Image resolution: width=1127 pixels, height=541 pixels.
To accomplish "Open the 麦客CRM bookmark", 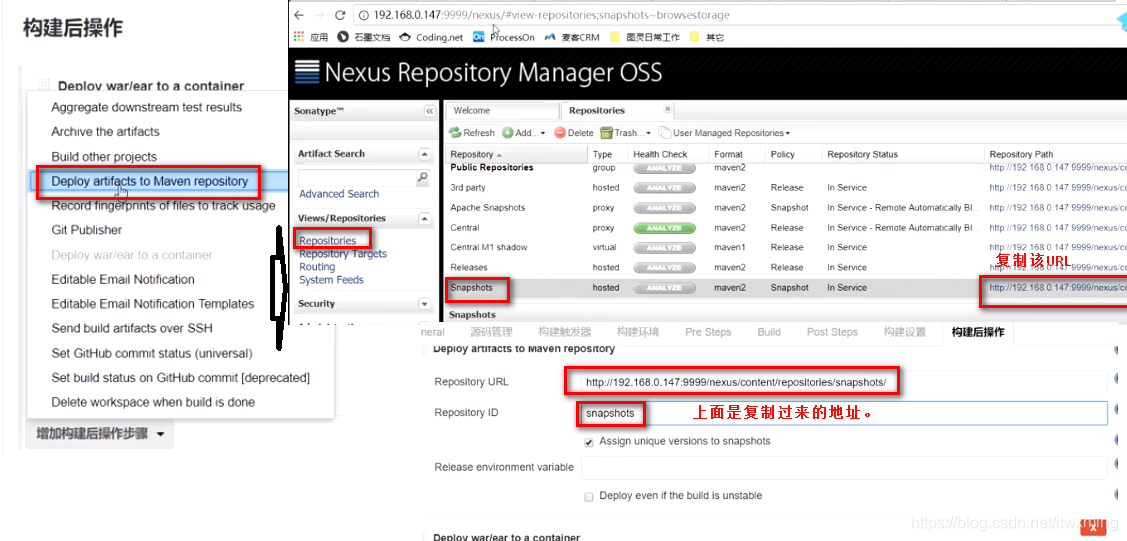I will (572, 37).
